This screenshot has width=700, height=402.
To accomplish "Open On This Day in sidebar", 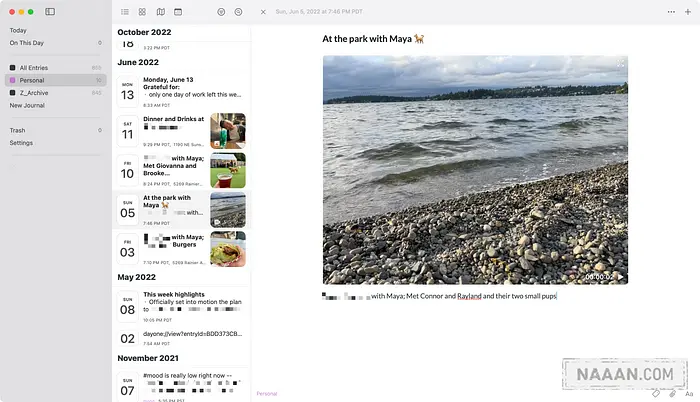I will [x=27, y=43].
